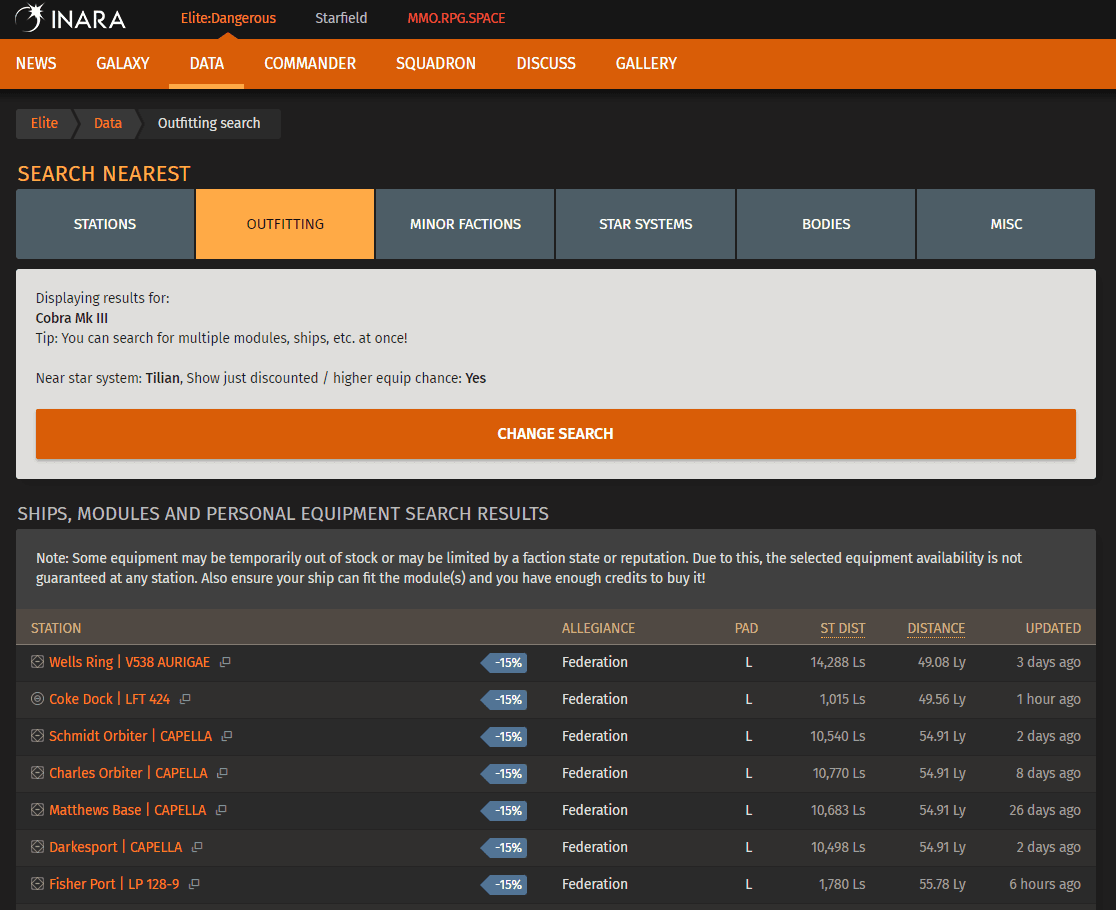Open the Star Systems search tab
The width and height of the screenshot is (1116, 910).
point(645,224)
